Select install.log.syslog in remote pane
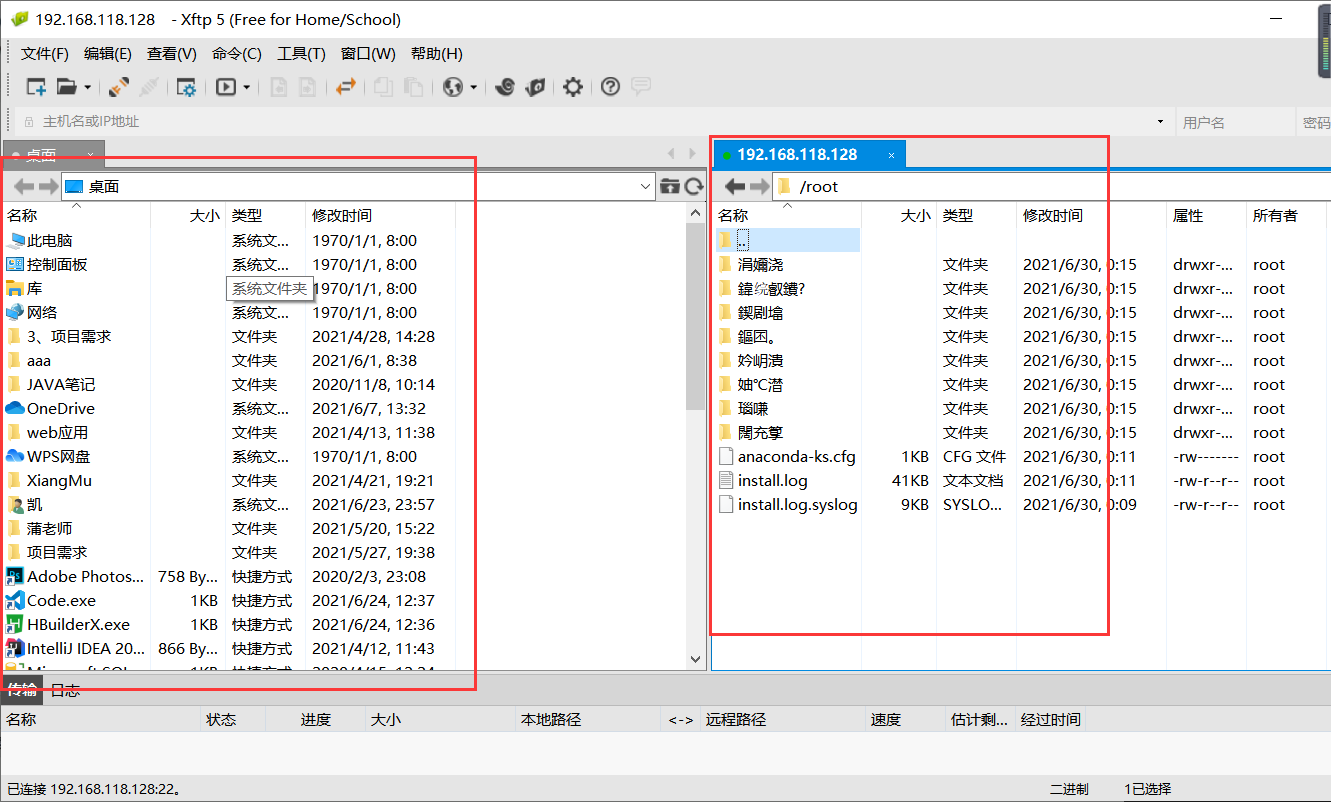Viewport: 1331px width, 802px height. point(787,504)
